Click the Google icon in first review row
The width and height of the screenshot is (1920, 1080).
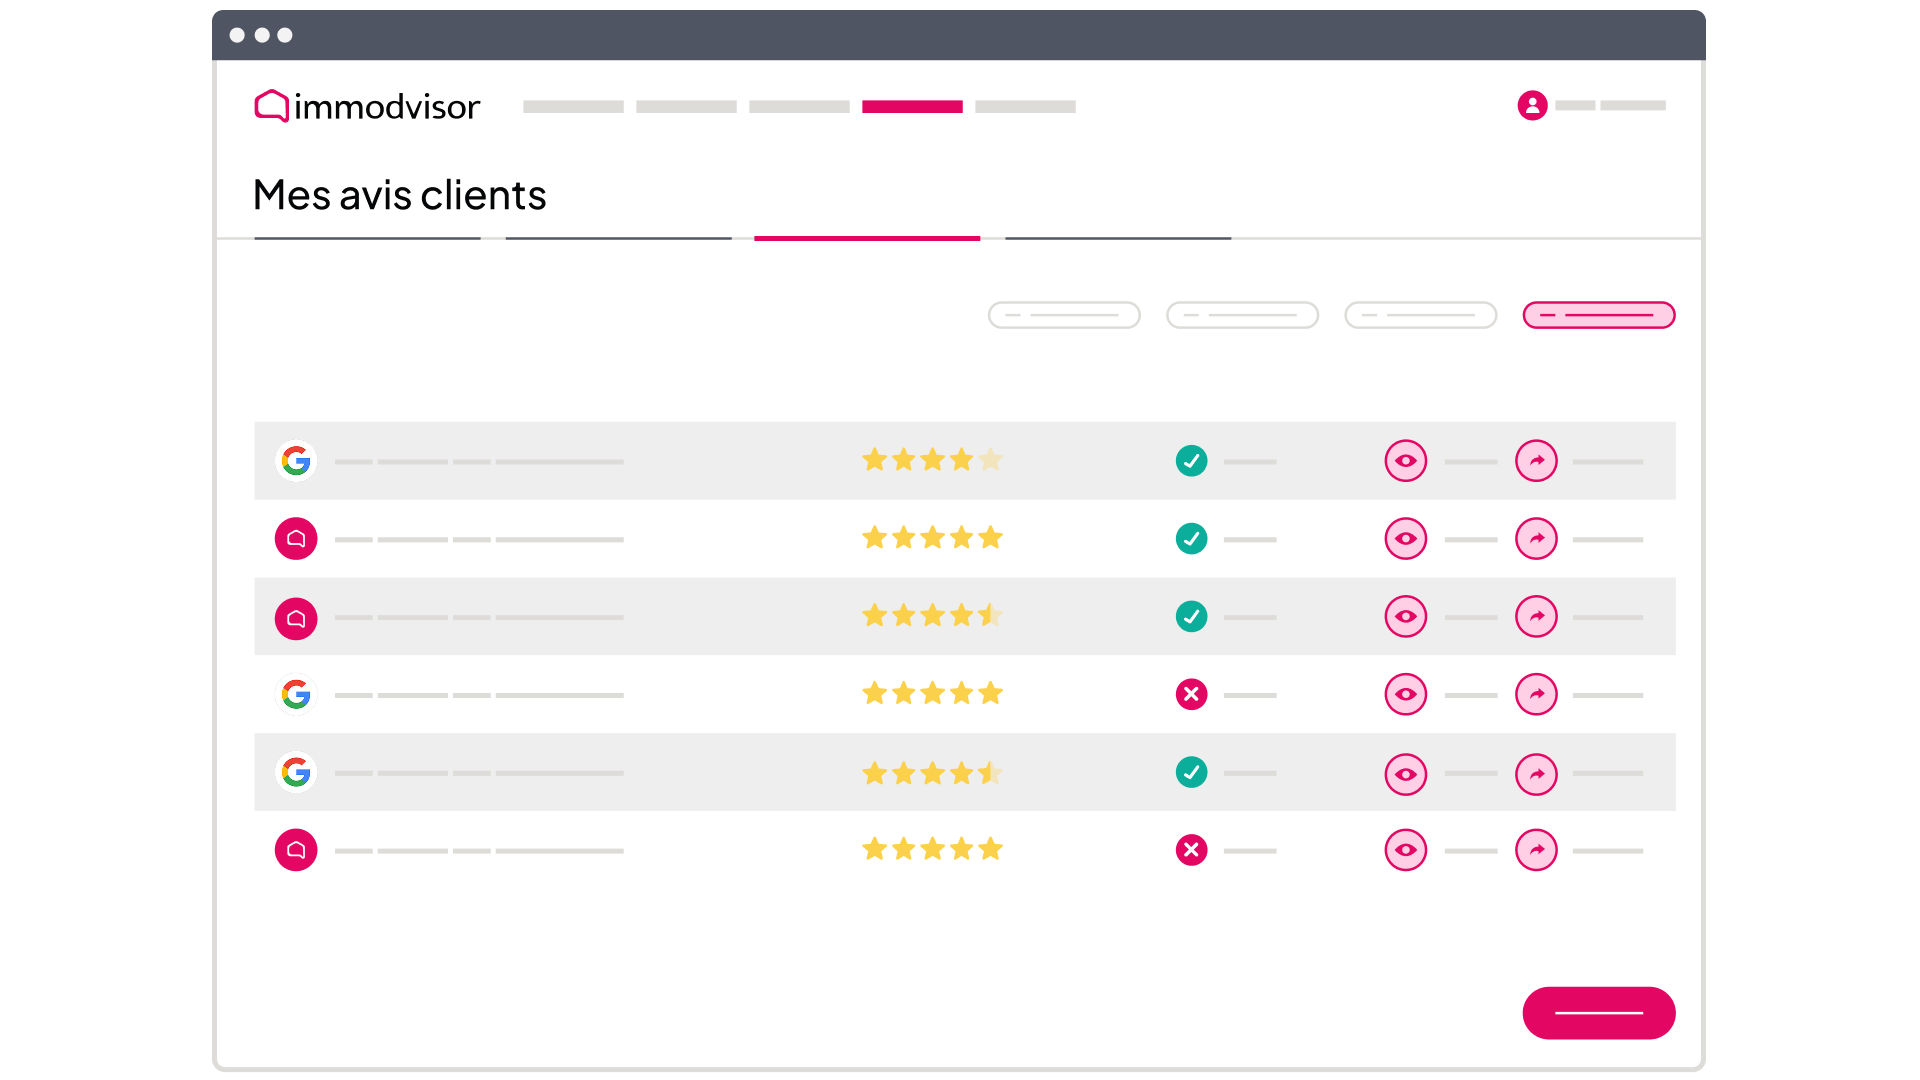[296, 461]
